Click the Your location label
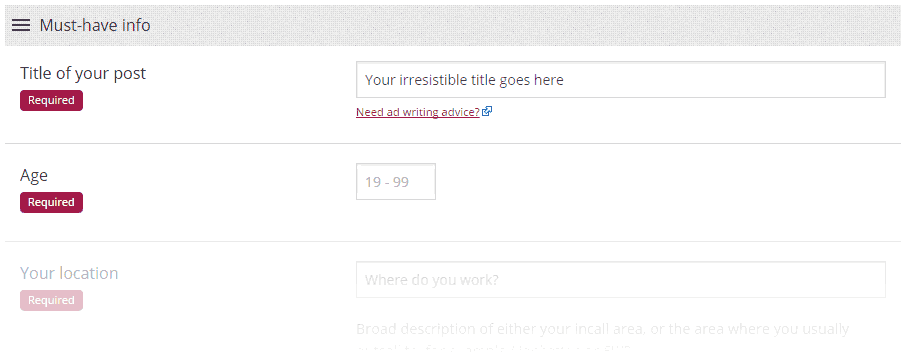The width and height of the screenshot is (905, 363). click(69, 273)
